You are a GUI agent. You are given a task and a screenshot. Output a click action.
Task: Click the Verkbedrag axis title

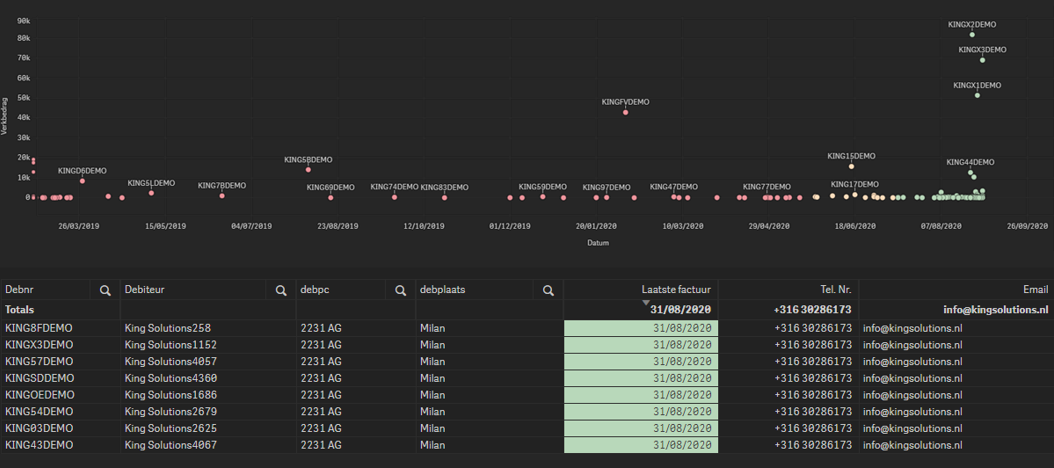point(5,116)
